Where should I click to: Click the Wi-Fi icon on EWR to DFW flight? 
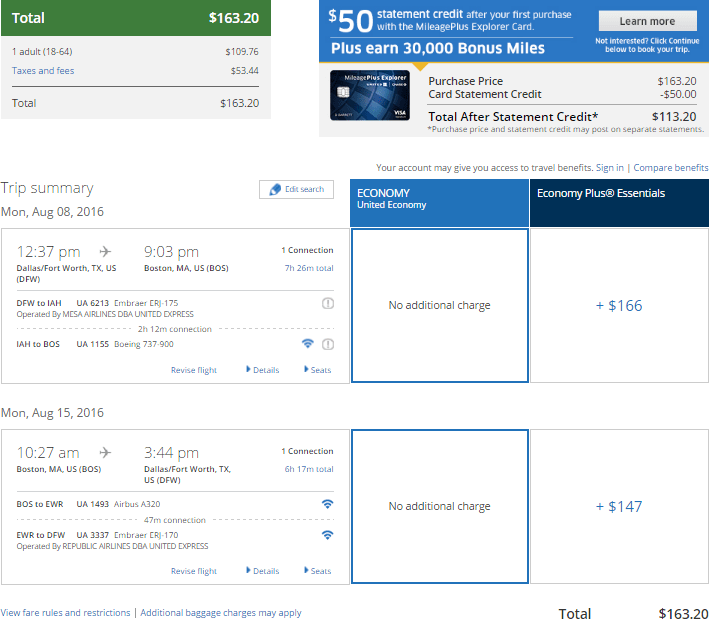(x=327, y=535)
